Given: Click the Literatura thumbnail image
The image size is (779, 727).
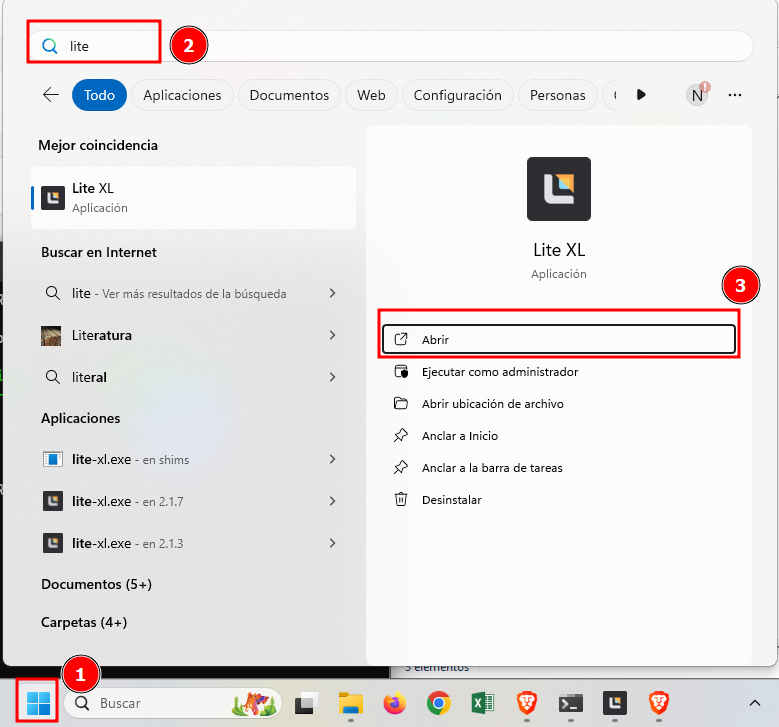Looking at the screenshot, I should (x=51, y=336).
